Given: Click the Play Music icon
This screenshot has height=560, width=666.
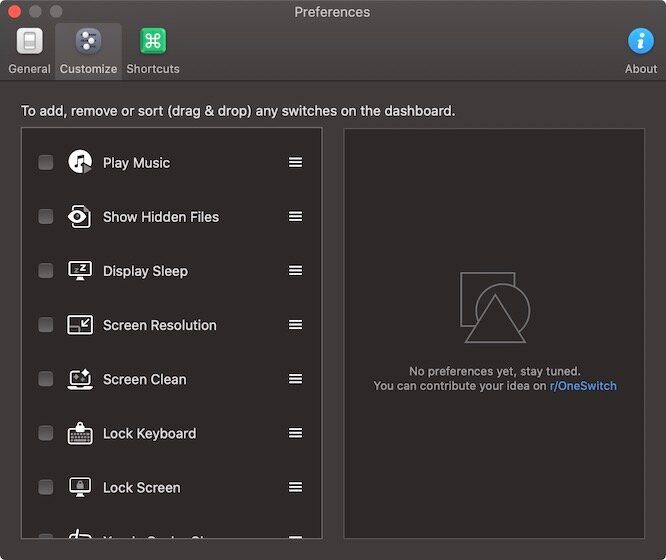Looking at the screenshot, I should coord(80,162).
